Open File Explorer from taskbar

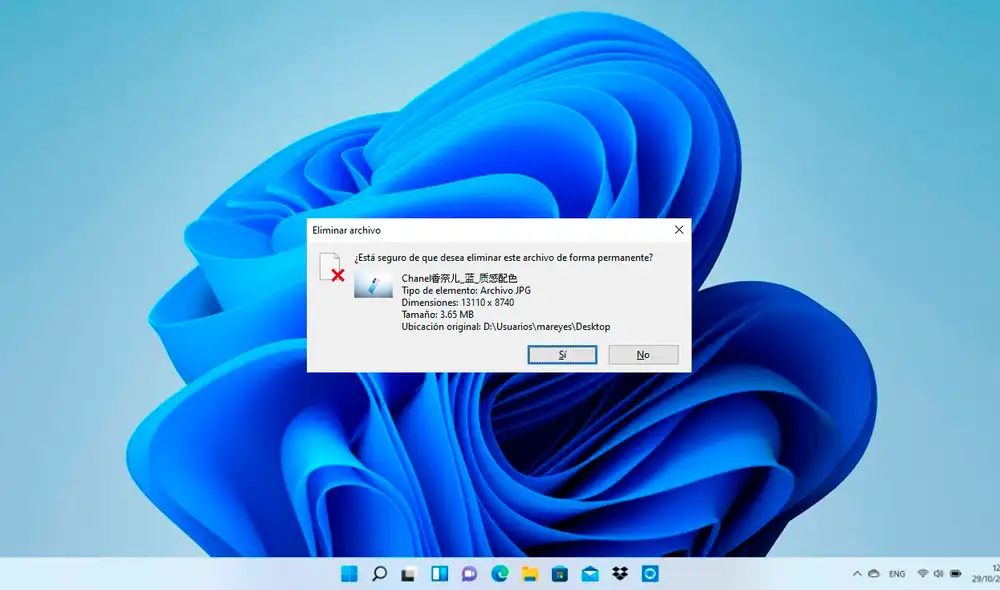[x=529, y=574]
